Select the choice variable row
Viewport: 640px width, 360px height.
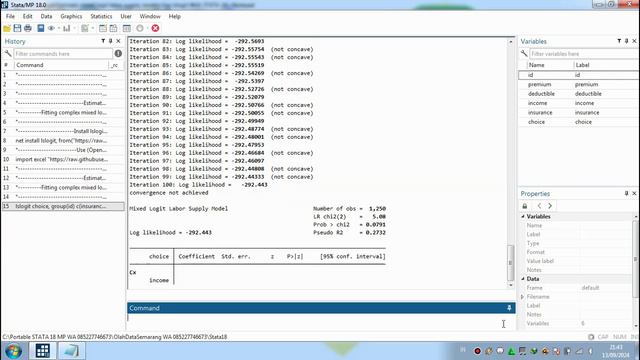pyautogui.click(x=578, y=122)
